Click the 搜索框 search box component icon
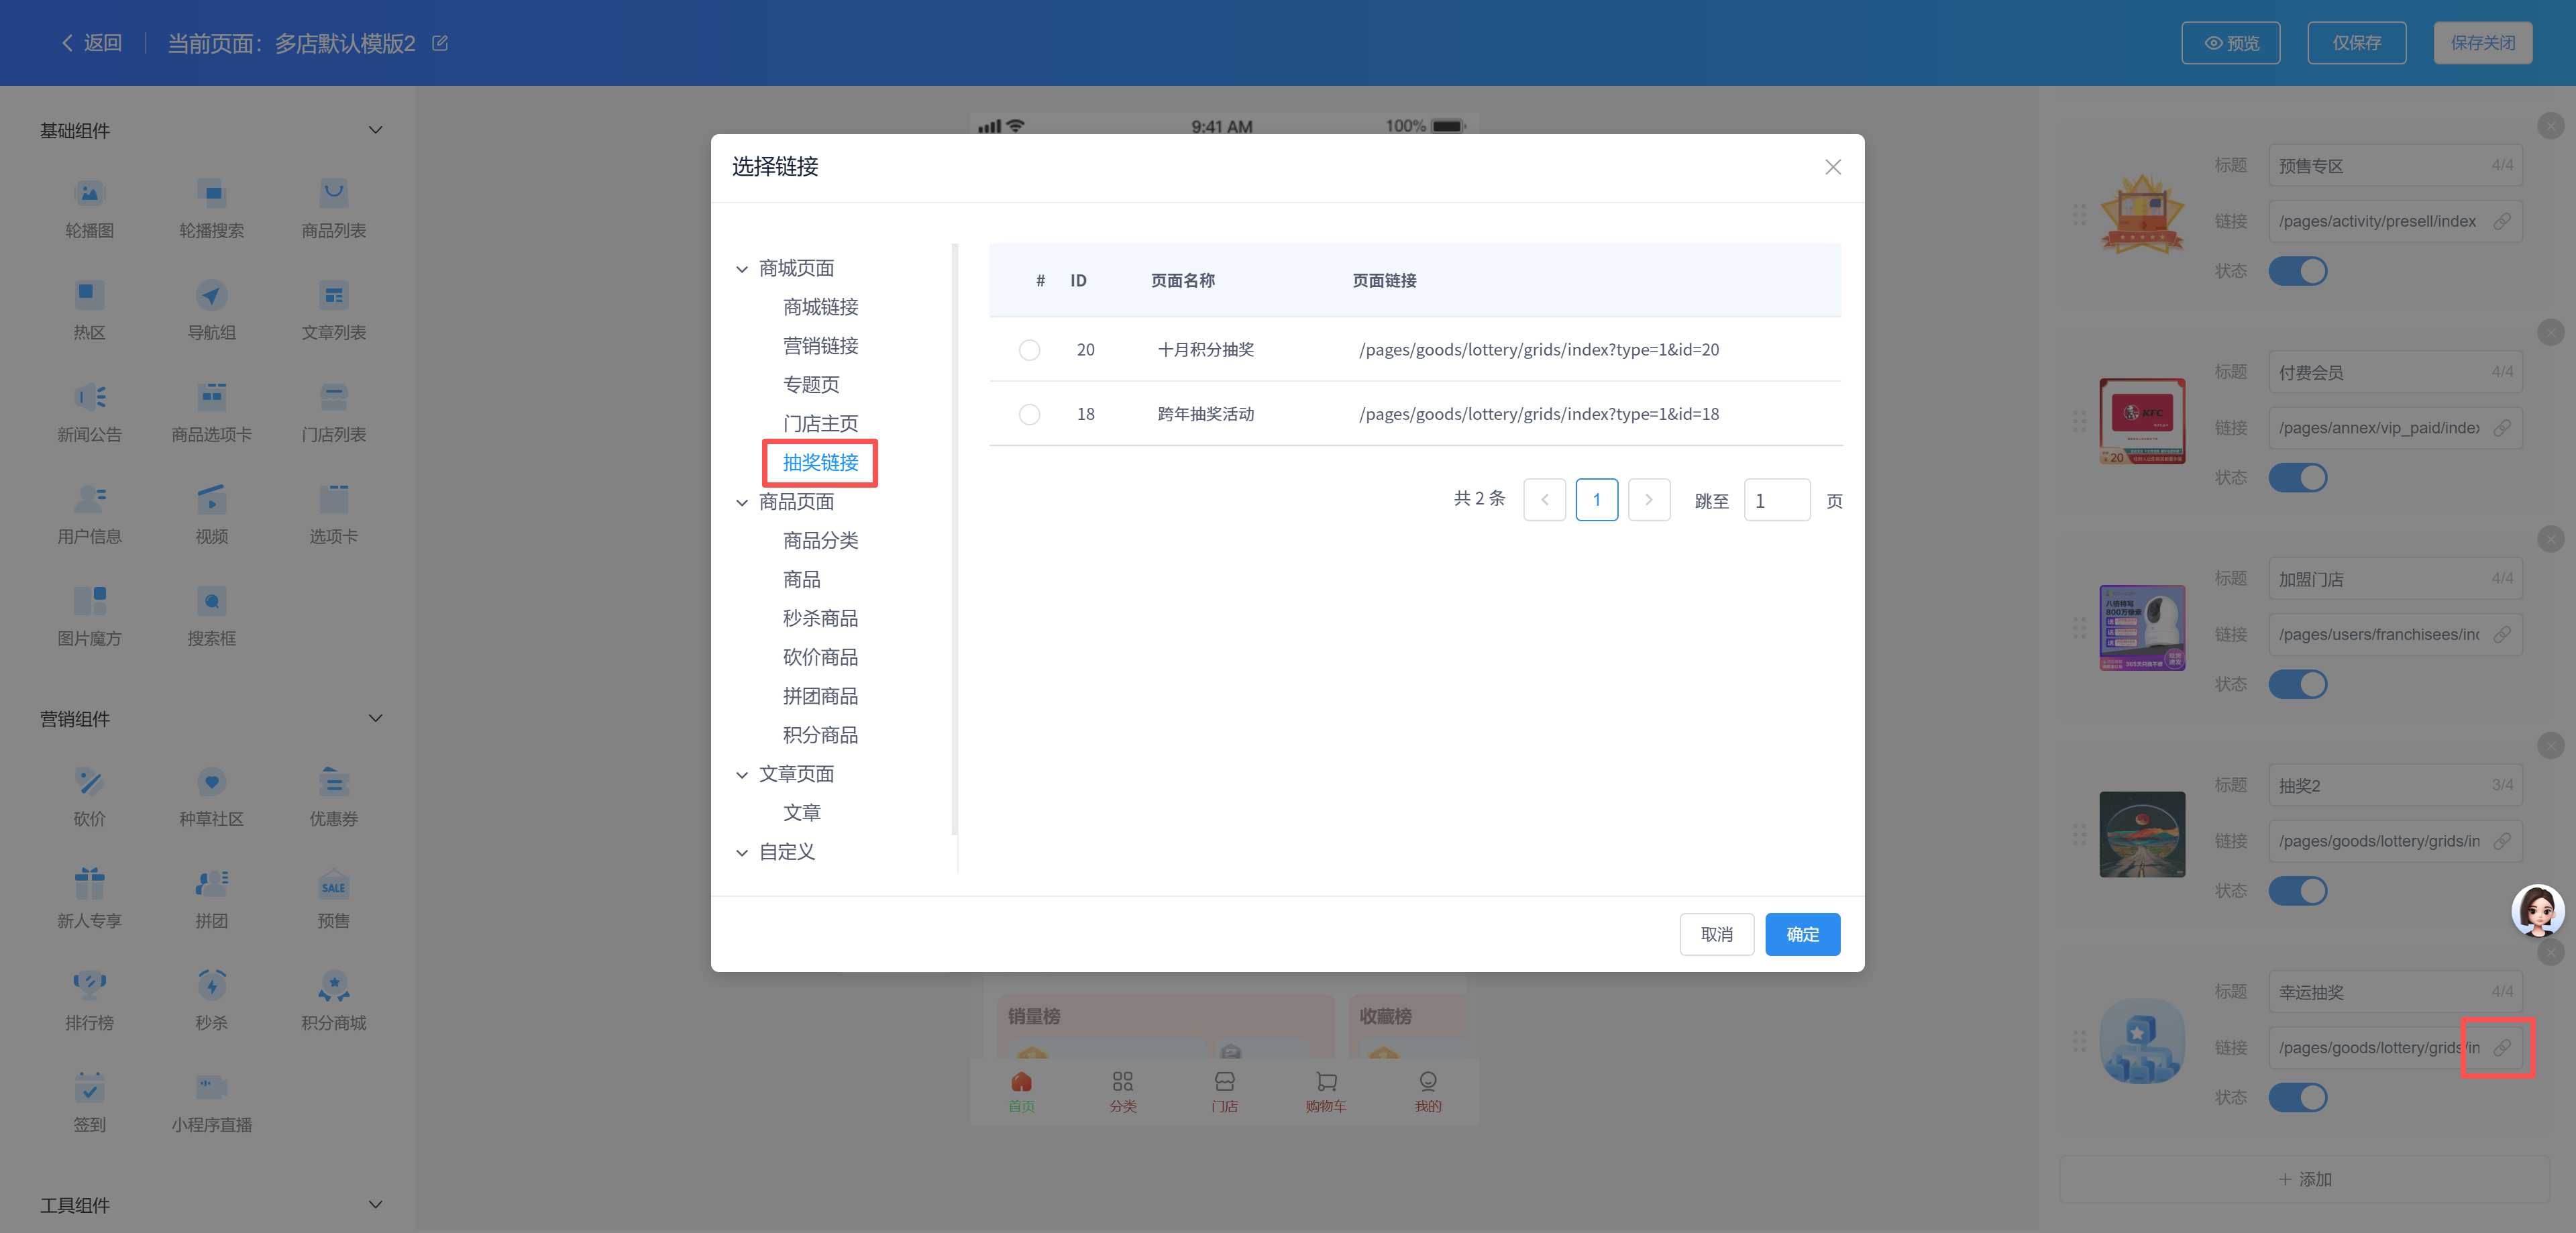 click(211, 601)
